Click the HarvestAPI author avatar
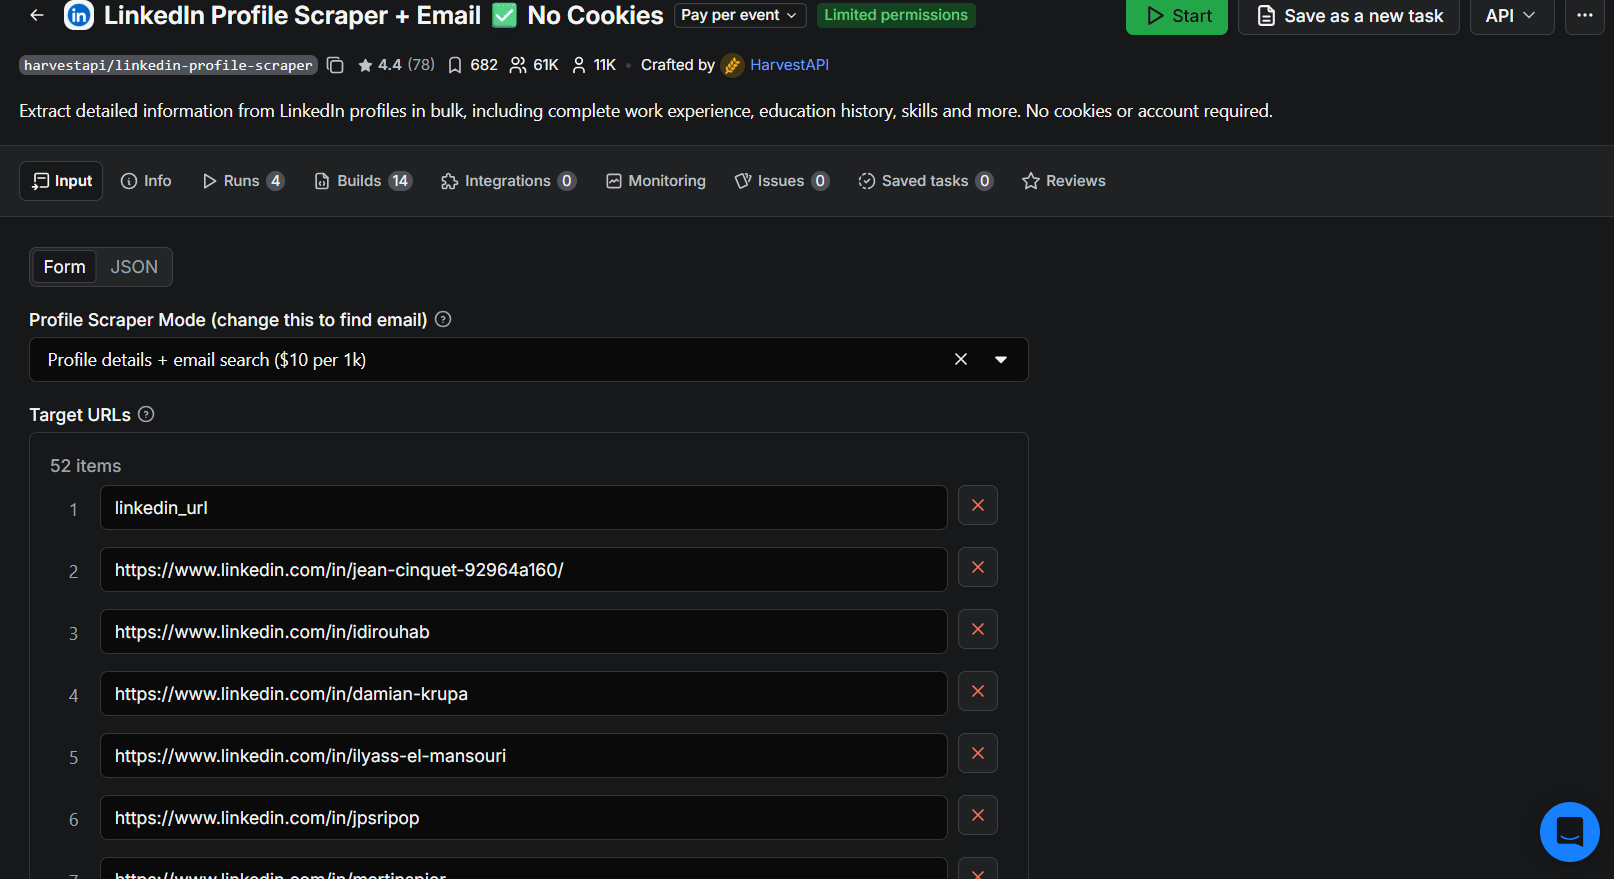 point(733,65)
